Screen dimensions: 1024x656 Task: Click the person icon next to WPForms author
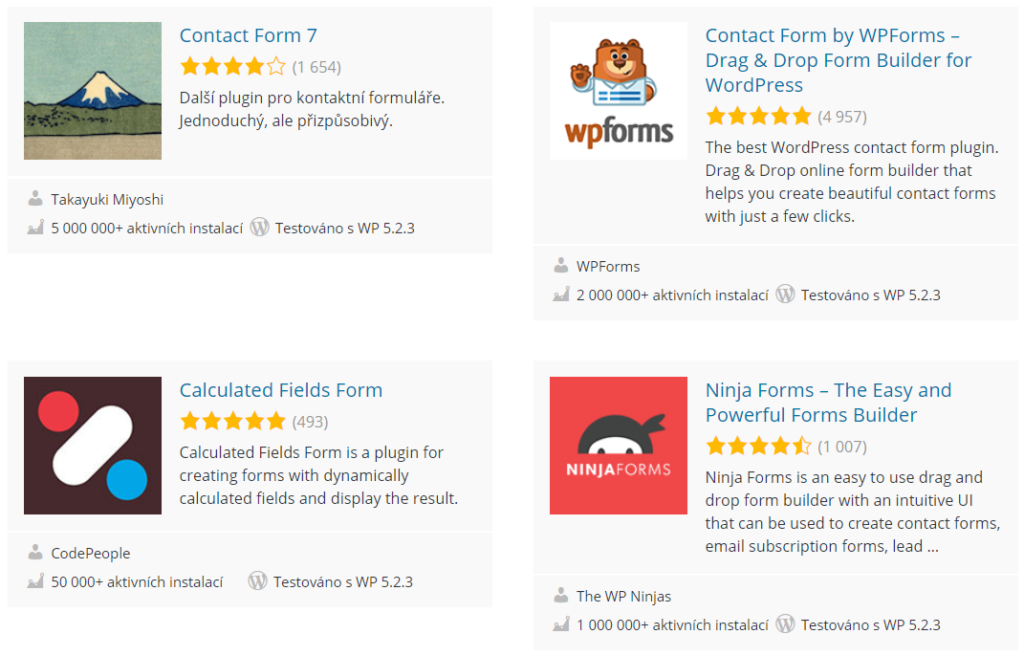click(x=560, y=265)
